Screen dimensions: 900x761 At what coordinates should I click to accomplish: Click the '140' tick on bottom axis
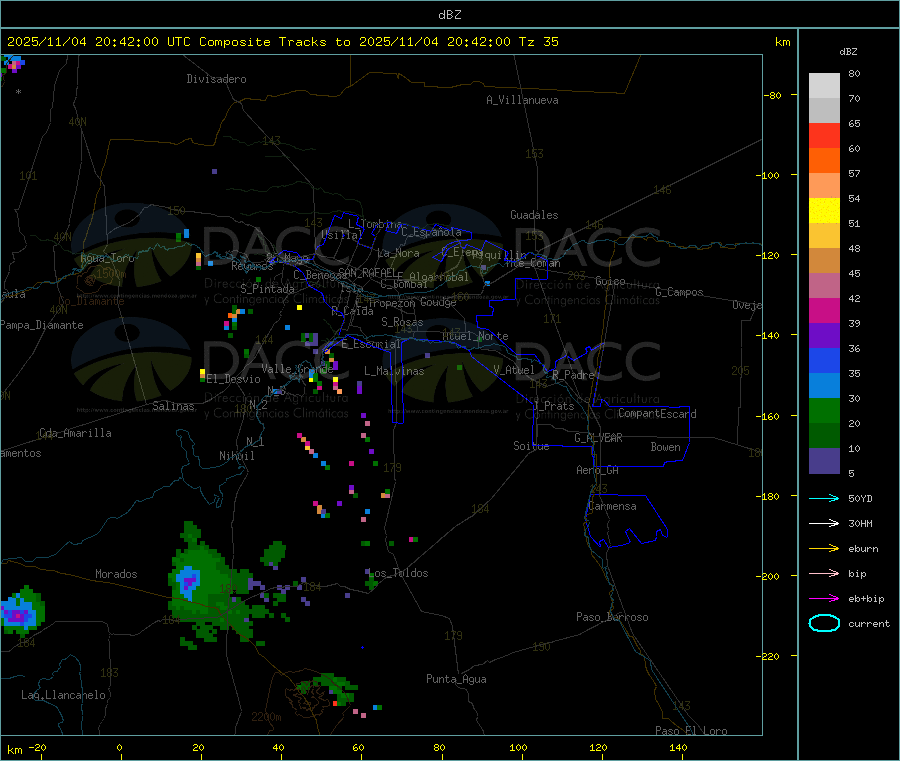[x=678, y=747]
